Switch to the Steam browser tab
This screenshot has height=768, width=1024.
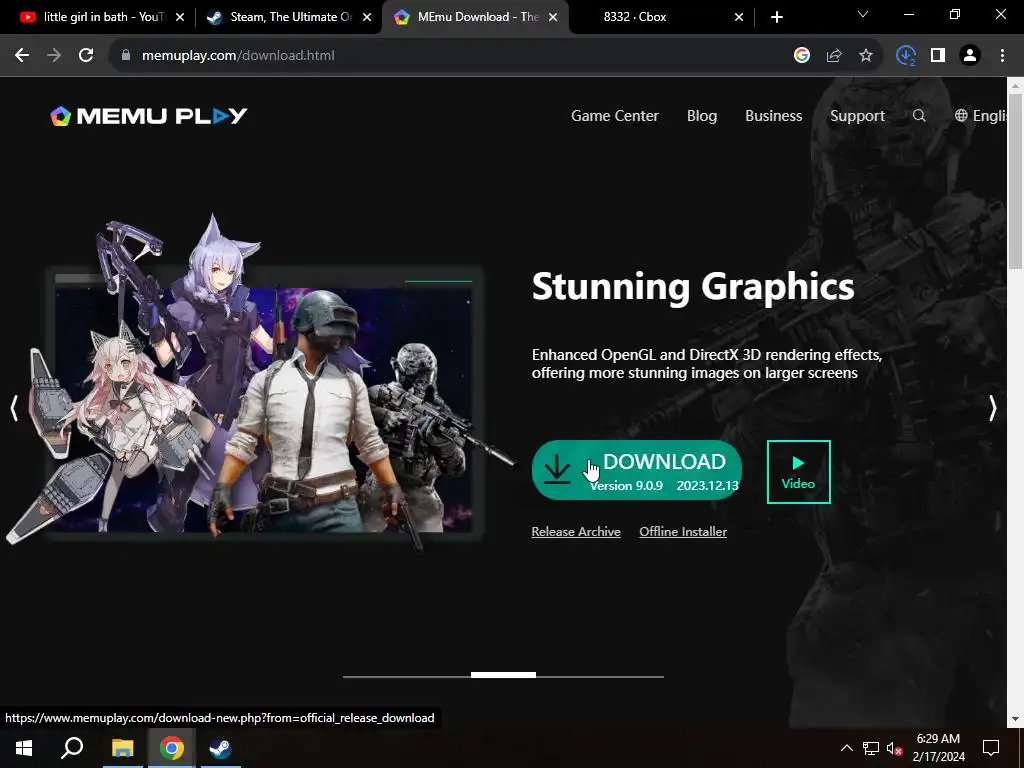289,17
